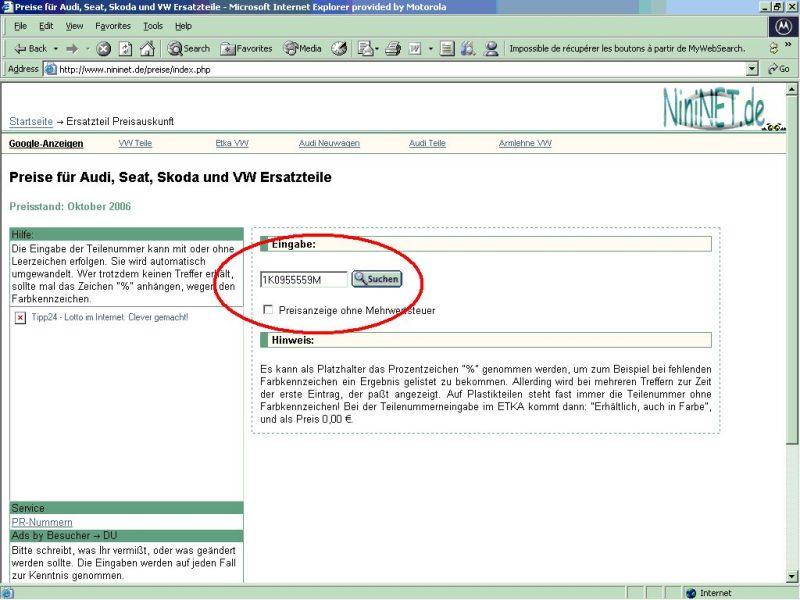This screenshot has height=600, width=800.
Task: Show browsing History
Action: [x=339, y=49]
